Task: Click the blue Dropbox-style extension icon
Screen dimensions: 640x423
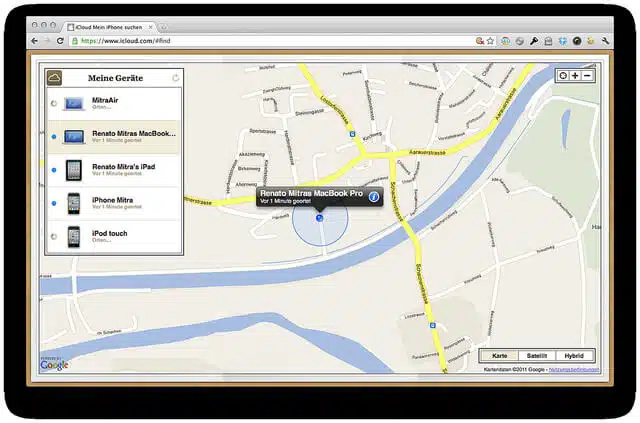Action: point(563,41)
